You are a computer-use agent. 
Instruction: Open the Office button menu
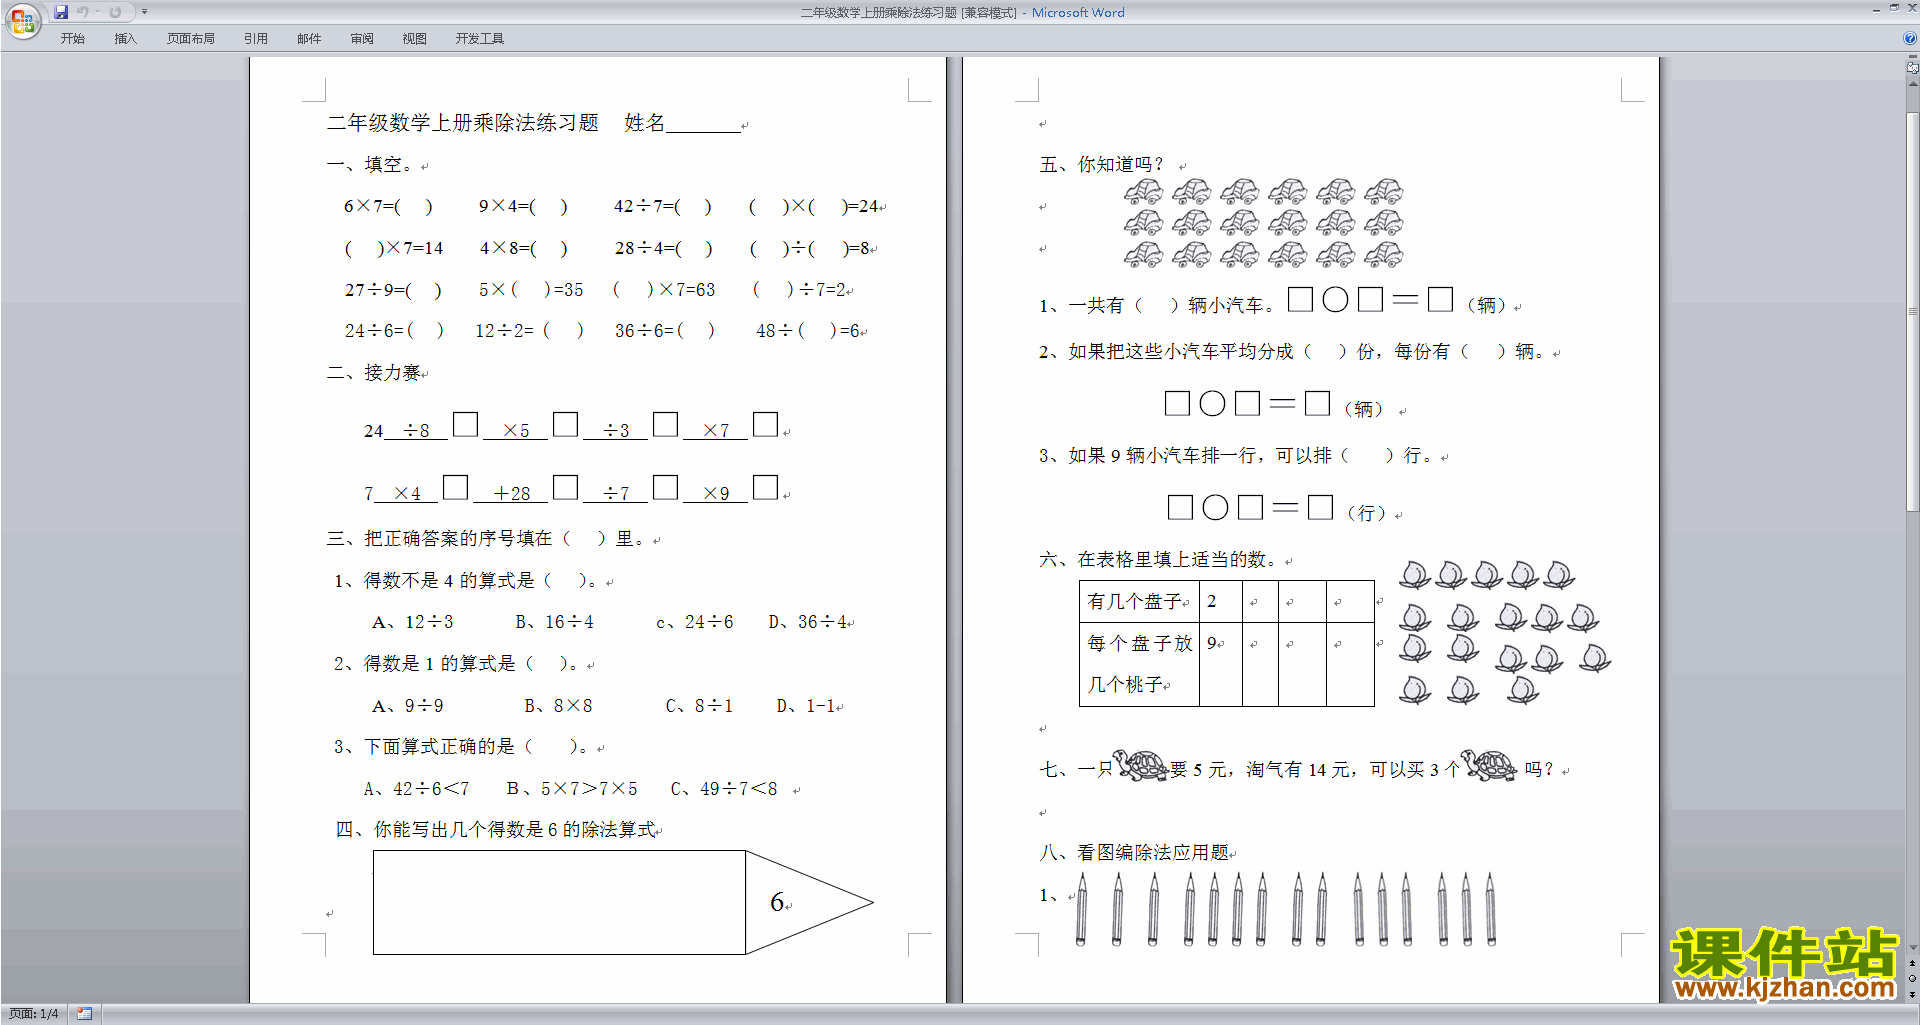(x=22, y=20)
